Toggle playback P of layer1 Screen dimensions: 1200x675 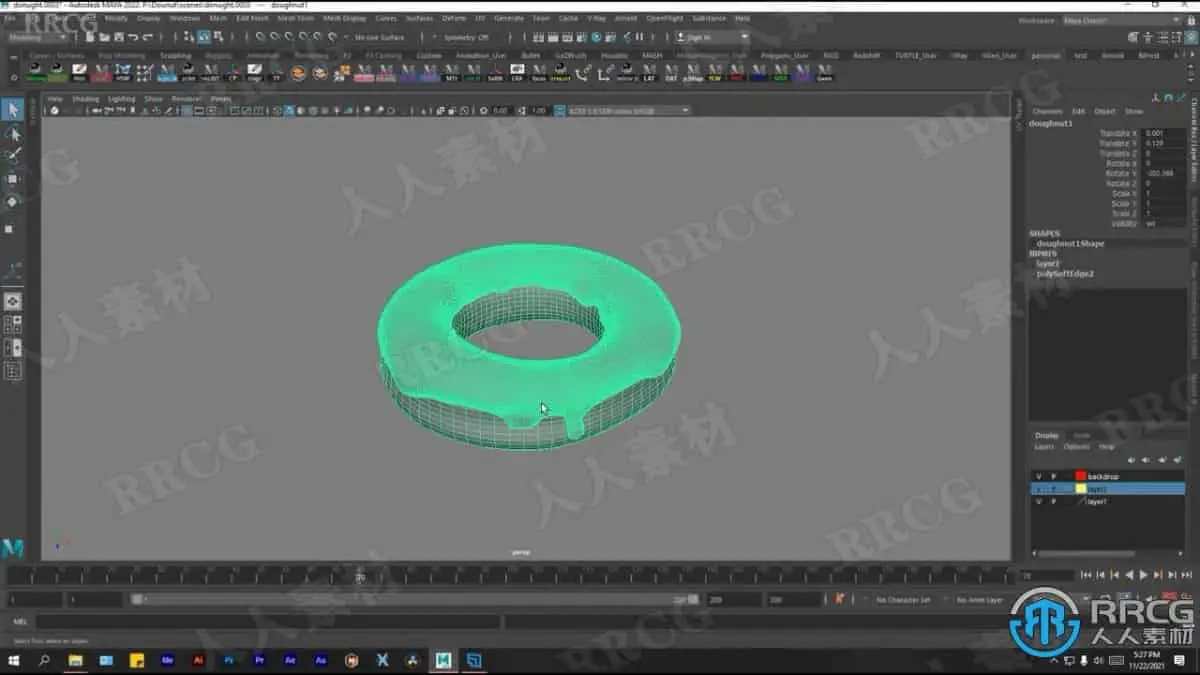pyautogui.click(x=1052, y=501)
